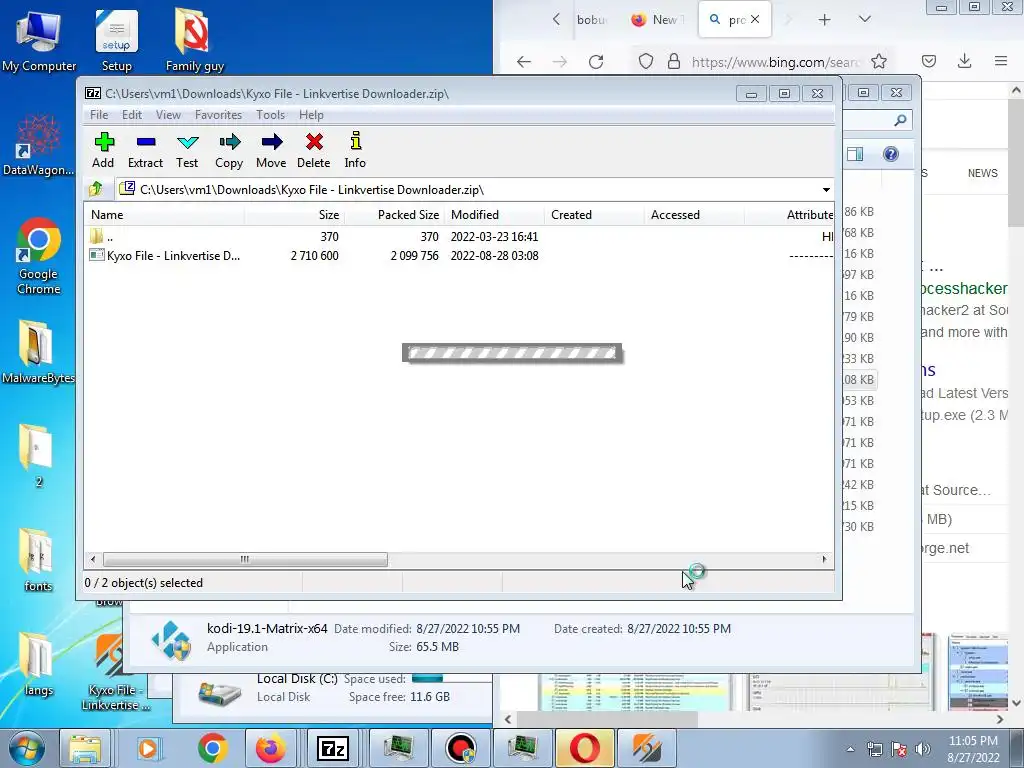Click the 2022-08-28 03:08 modified date

click(x=494, y=255)
